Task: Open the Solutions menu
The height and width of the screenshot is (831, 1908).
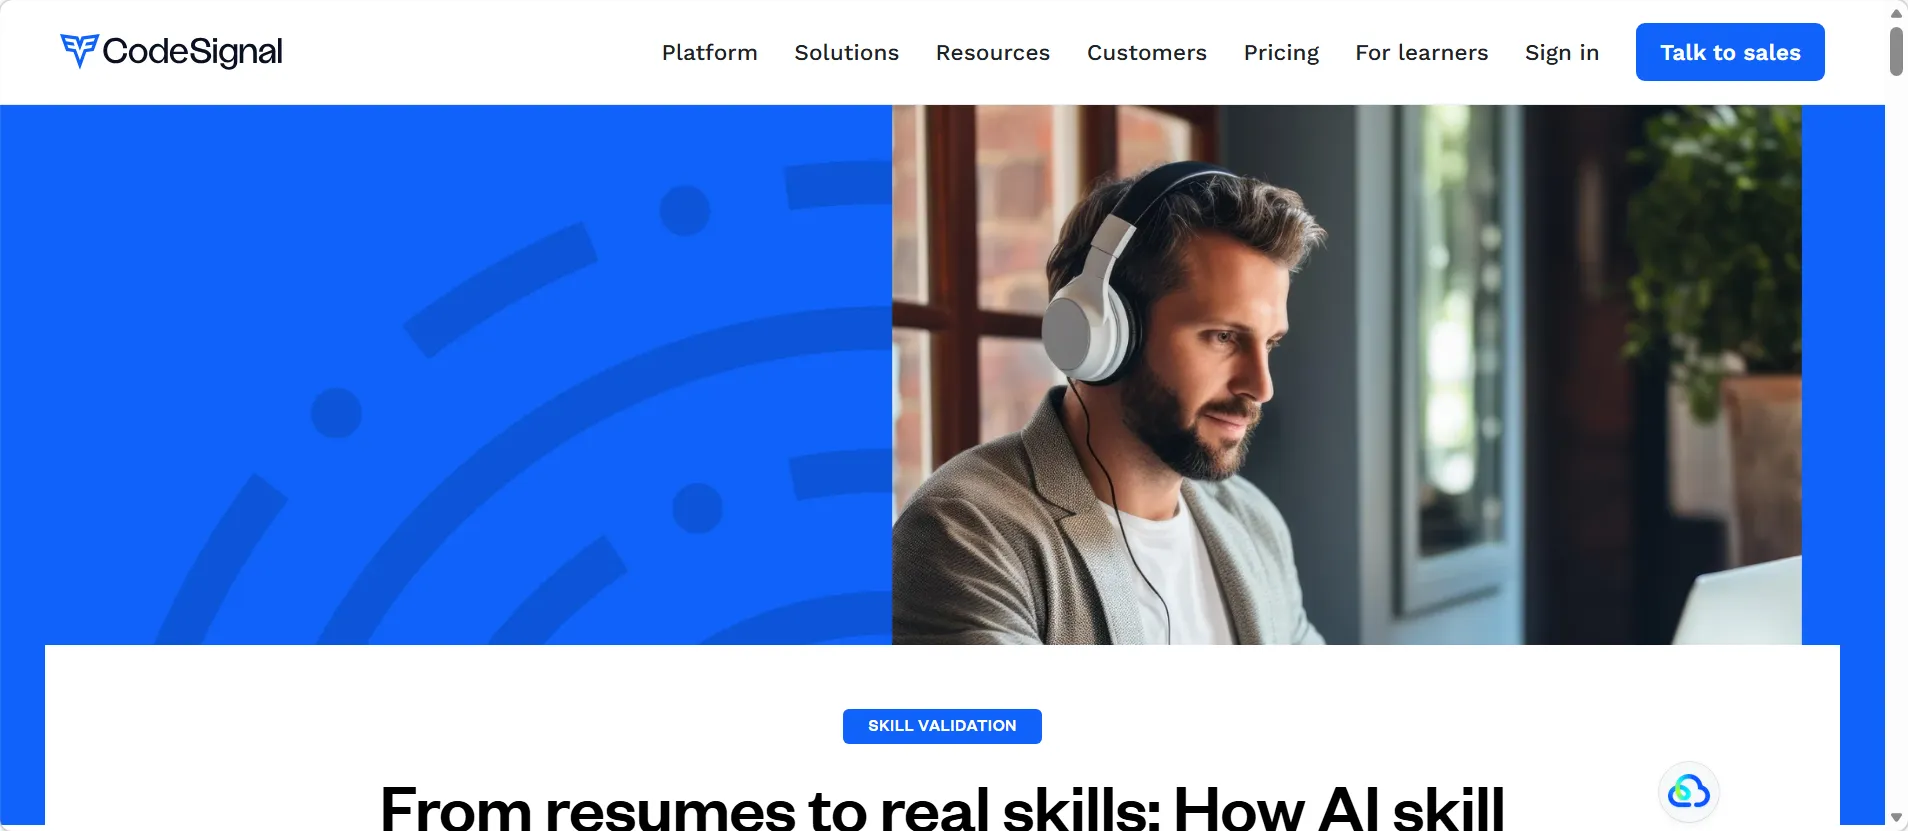Action: click(846, 52)
